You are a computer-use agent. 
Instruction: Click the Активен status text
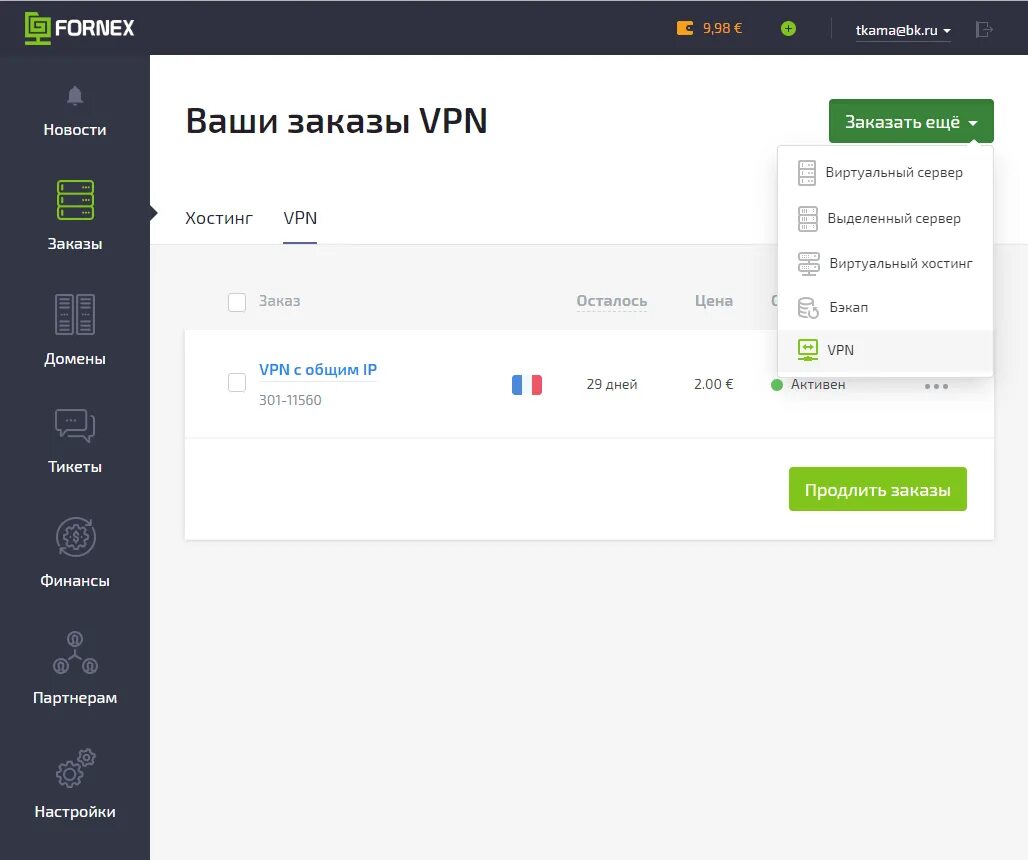coord(818,384)
